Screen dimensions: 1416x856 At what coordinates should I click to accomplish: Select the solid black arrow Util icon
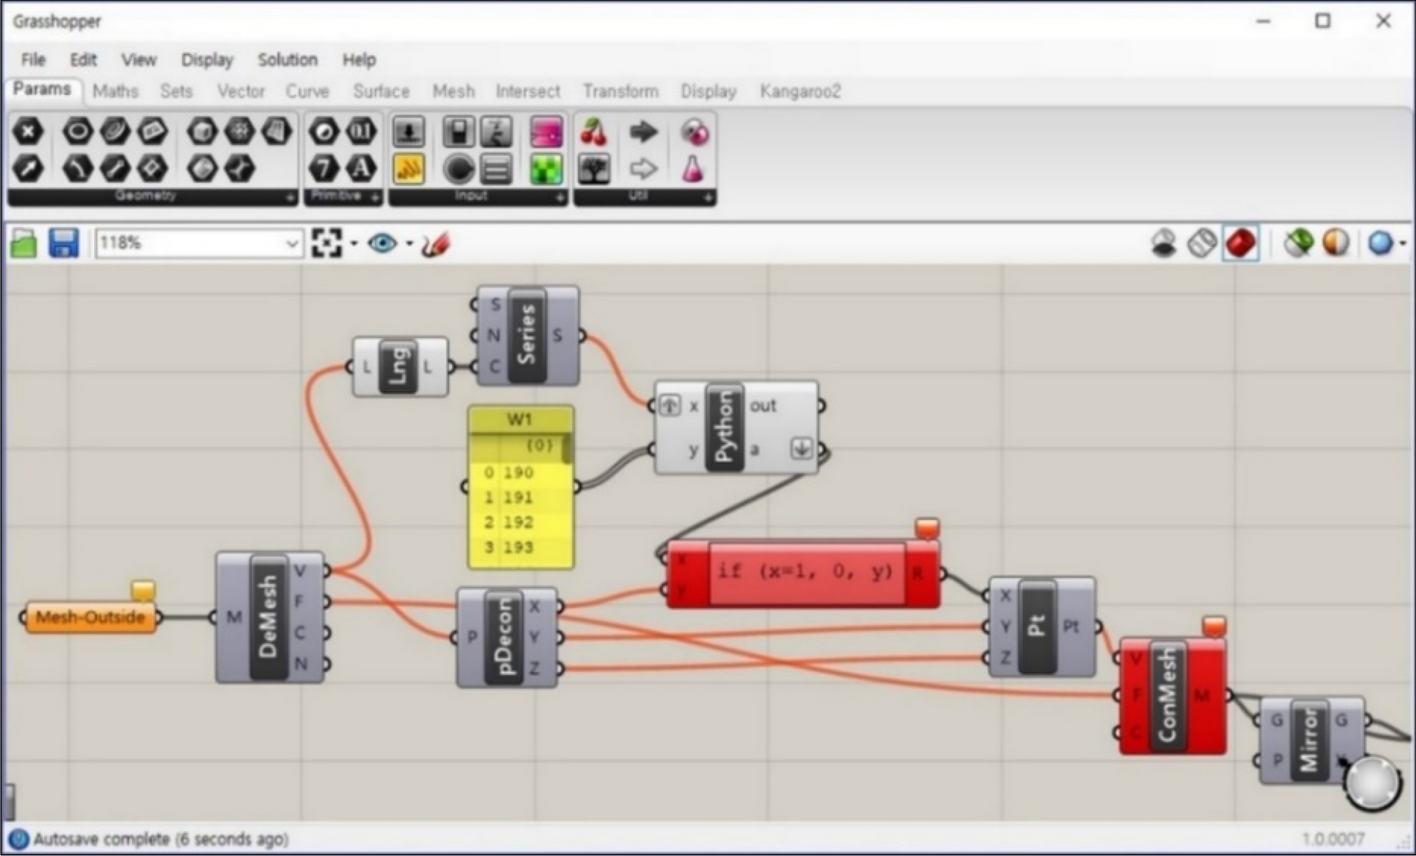(x=644, y=131)
